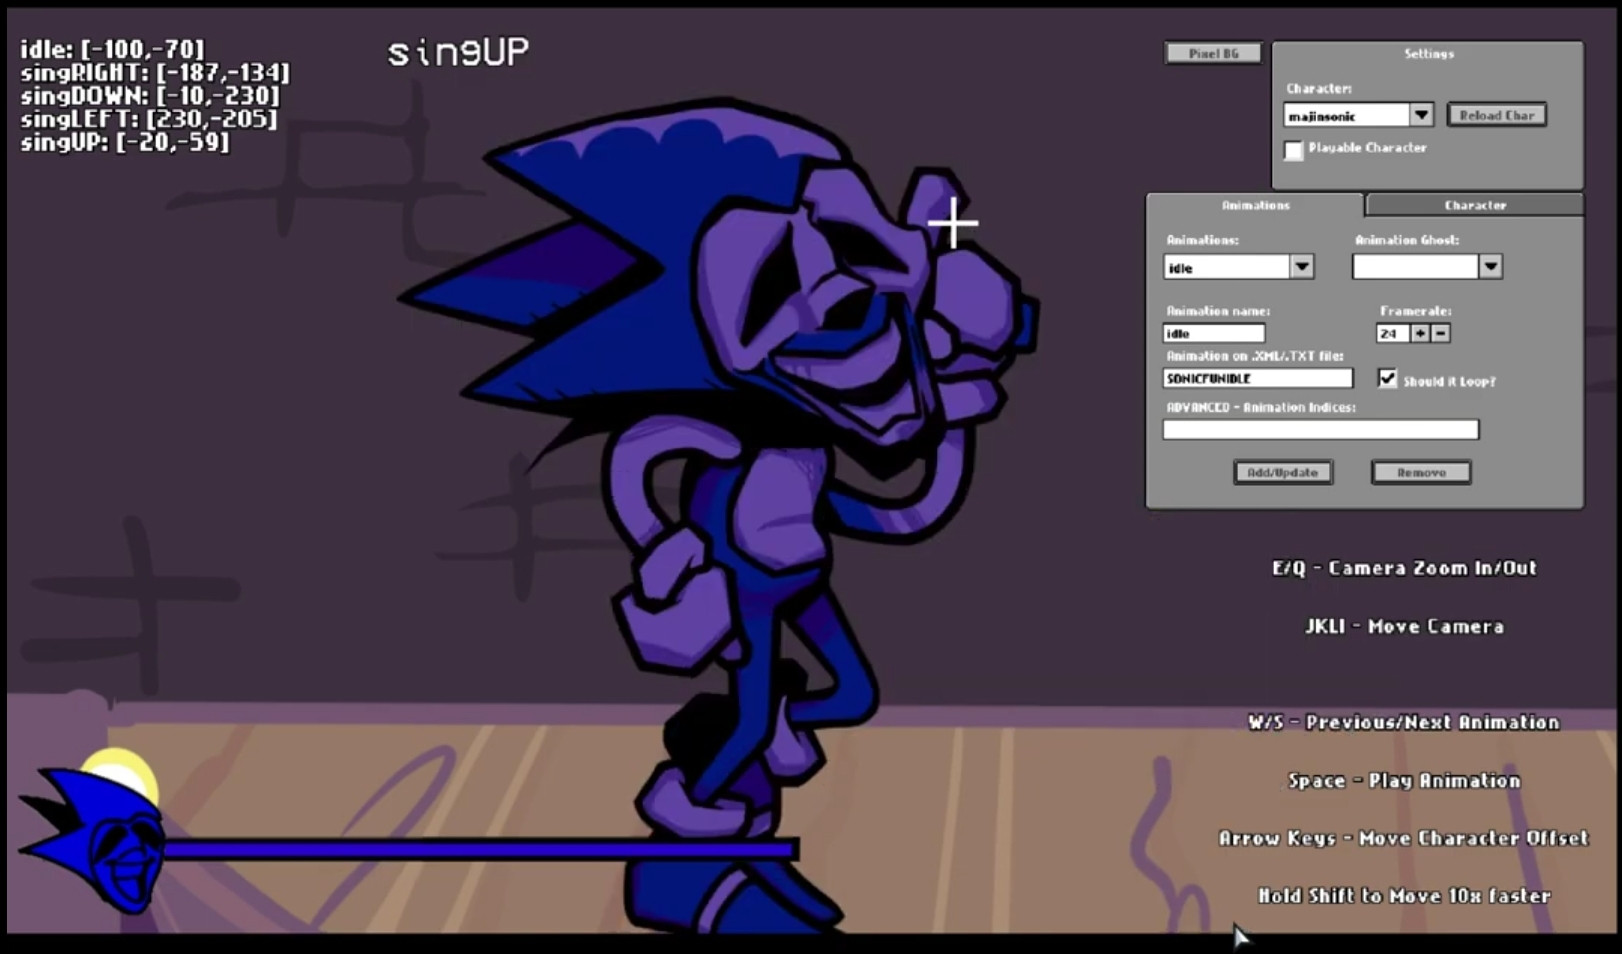Image resolution: width=1622 pixels, height=954 pixels.
Task: Select the Animations tab
Action: click(x=1255, y=204)
